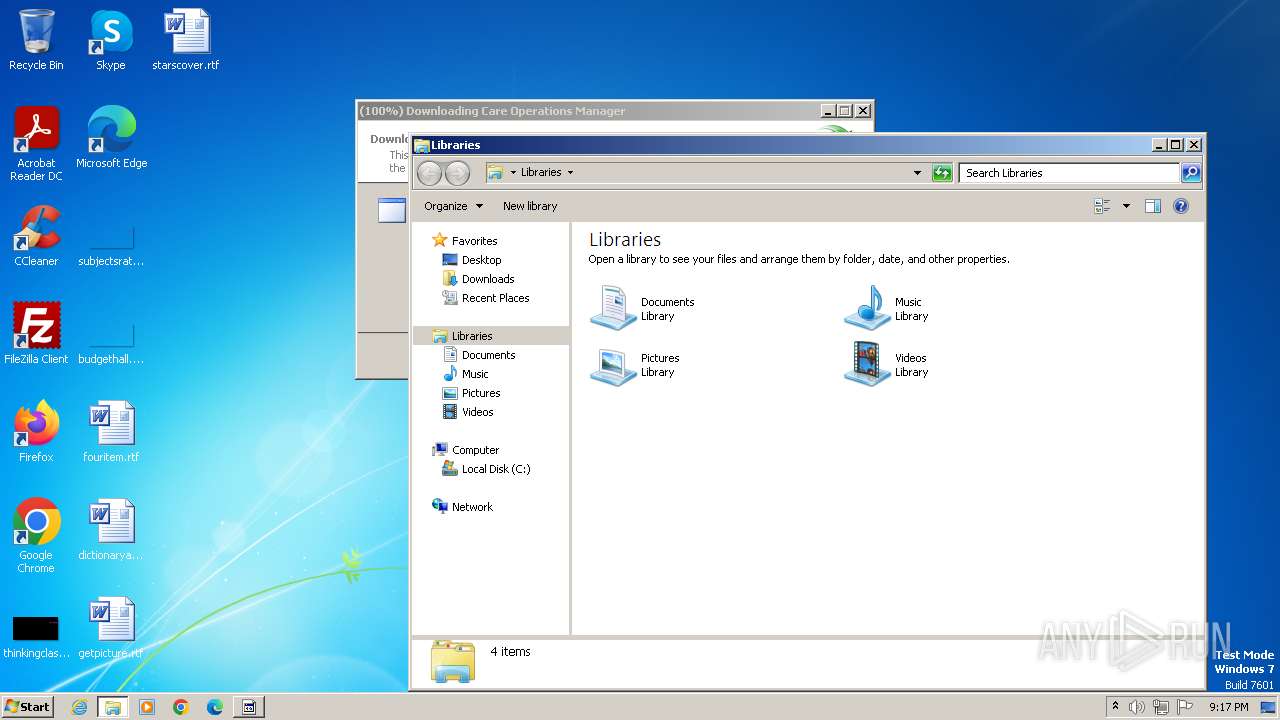This screenshot has width=1280, height=720.
Task: Click the Skype desktop shortcut
Action: pos(110,40)
